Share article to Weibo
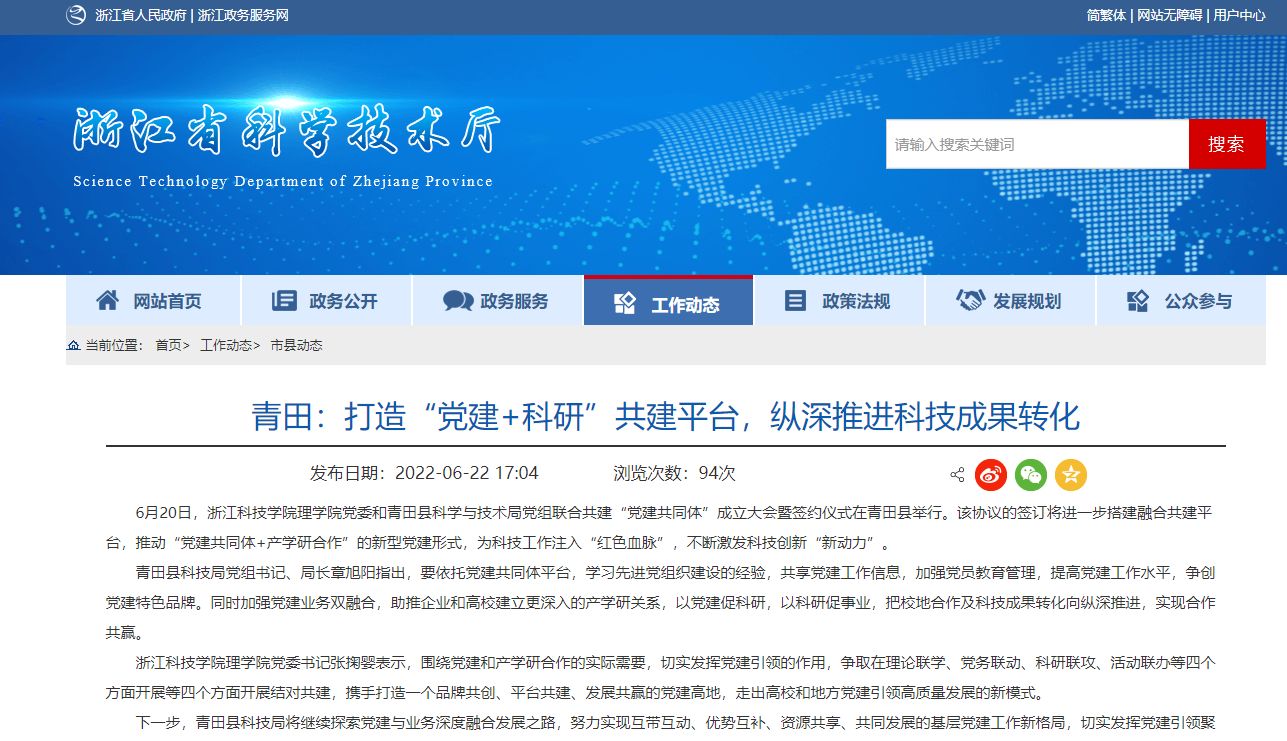Image resolution: width=1287 pixels, height=741 pixels. [991, 475]
